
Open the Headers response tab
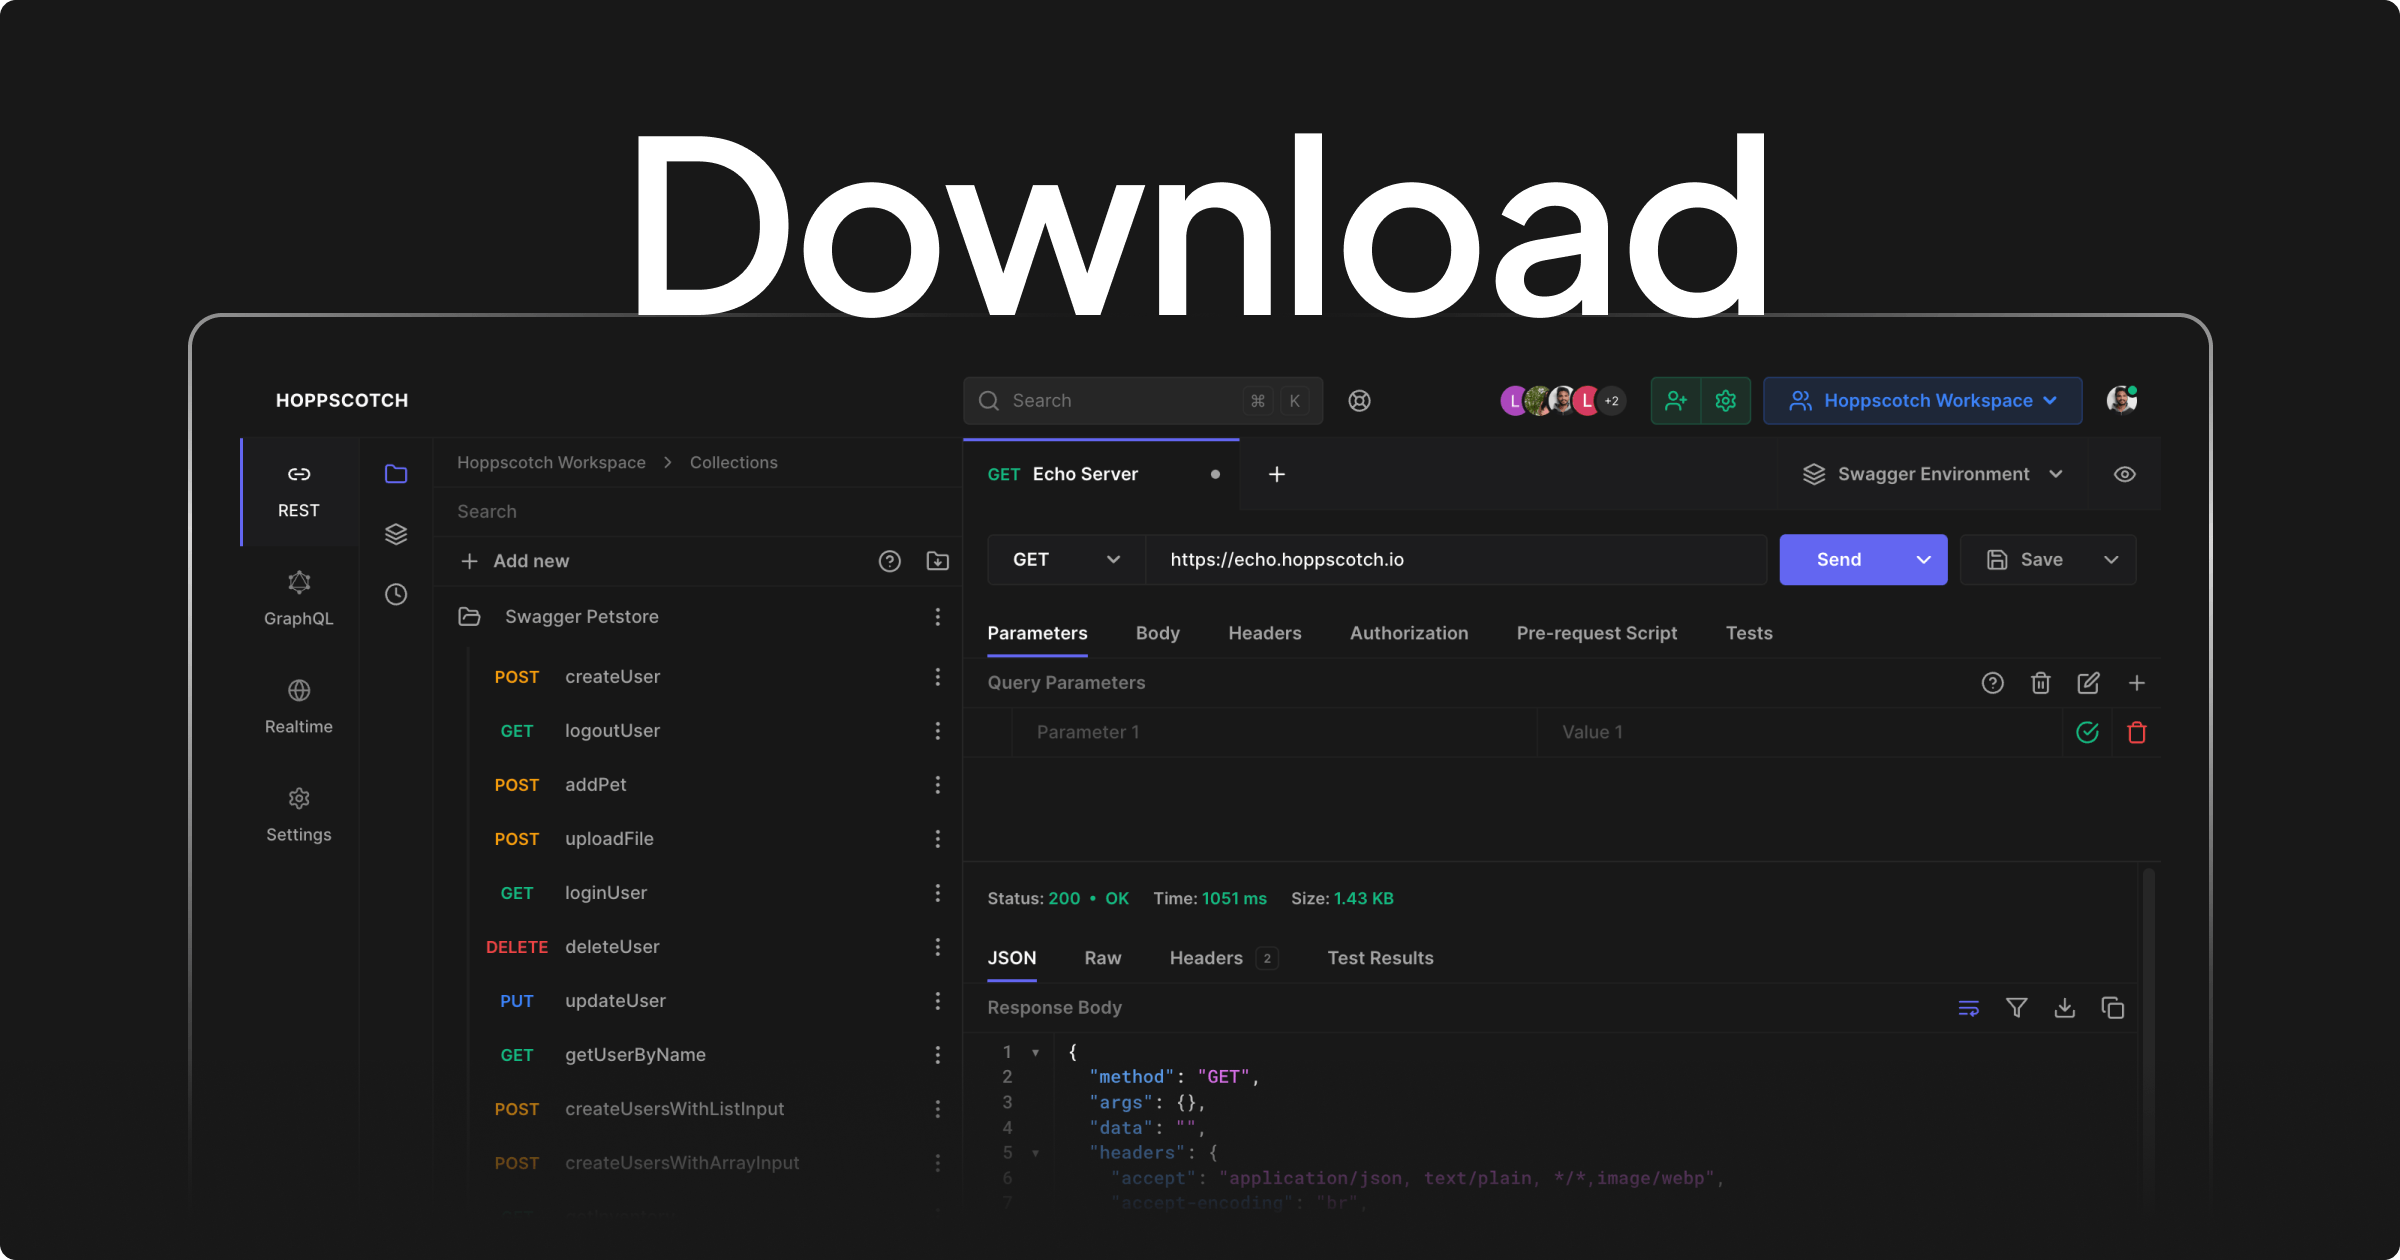(1206, 957)
